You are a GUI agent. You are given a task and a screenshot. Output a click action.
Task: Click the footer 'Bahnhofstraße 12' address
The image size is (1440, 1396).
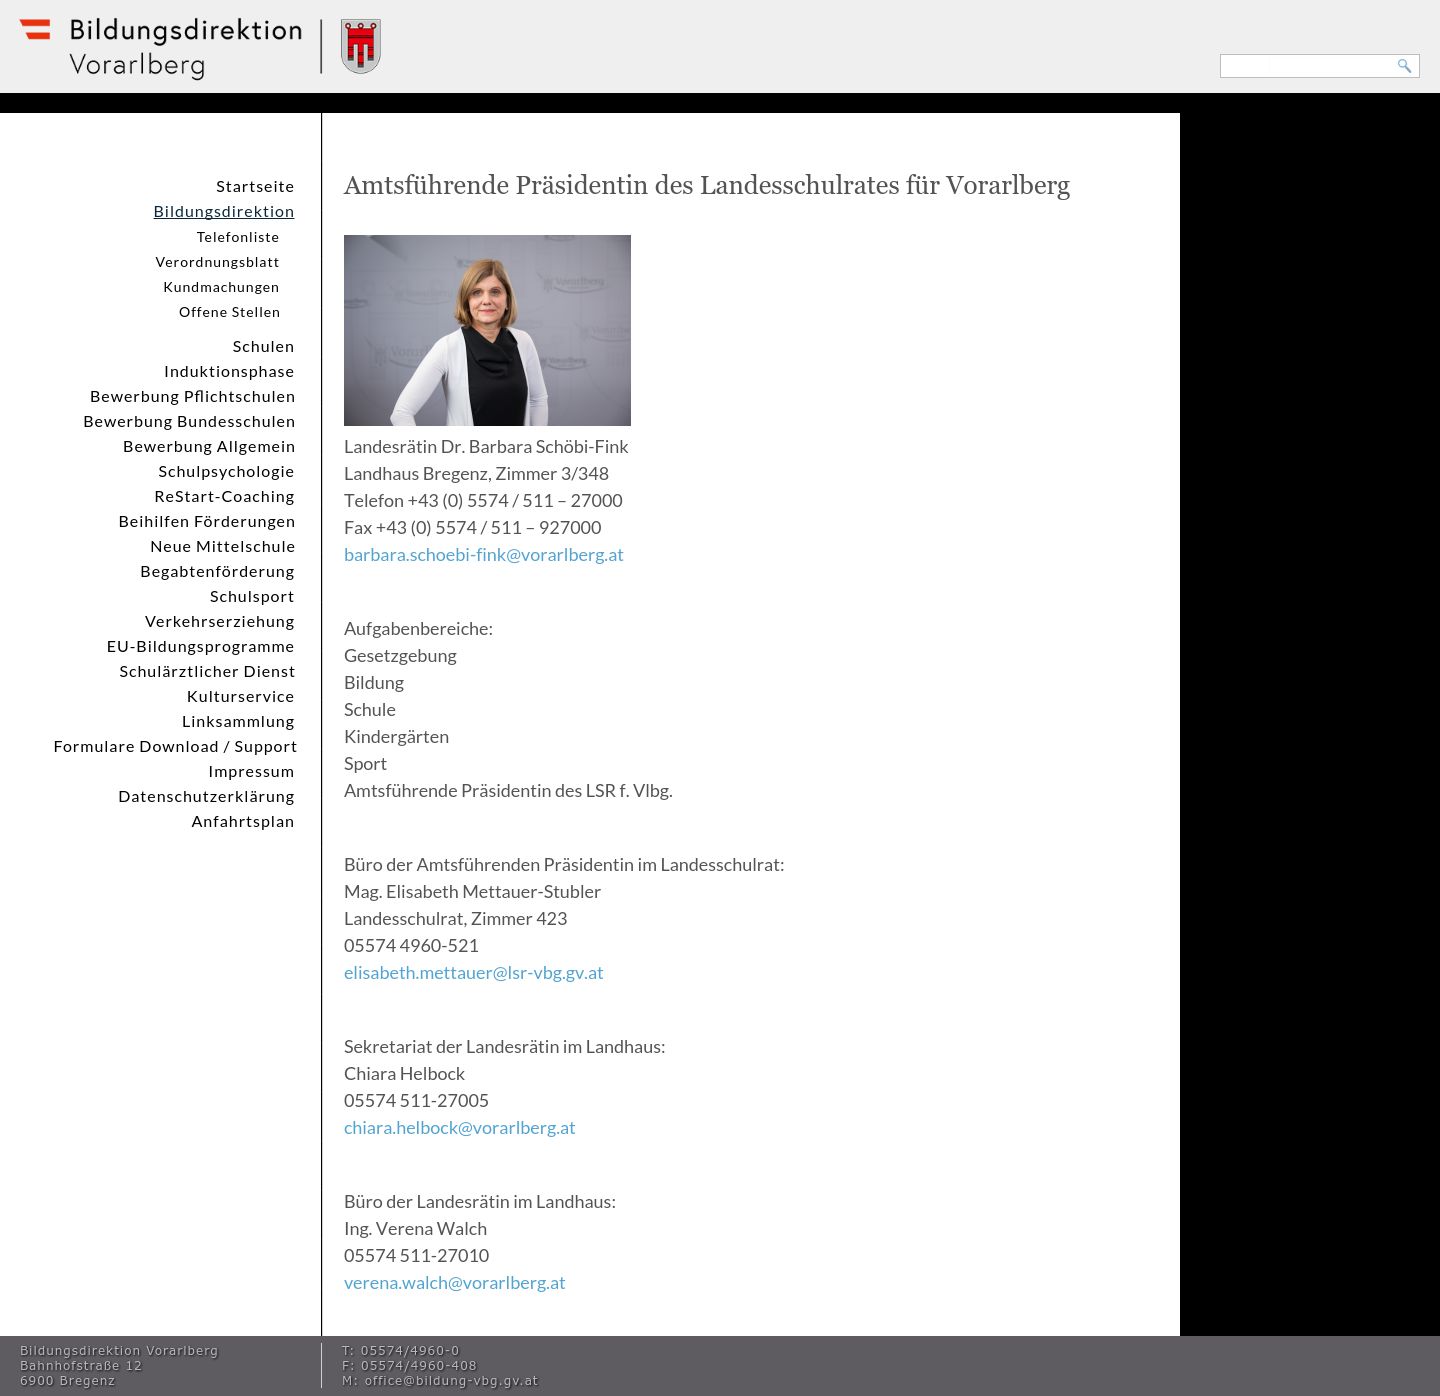81,1366
